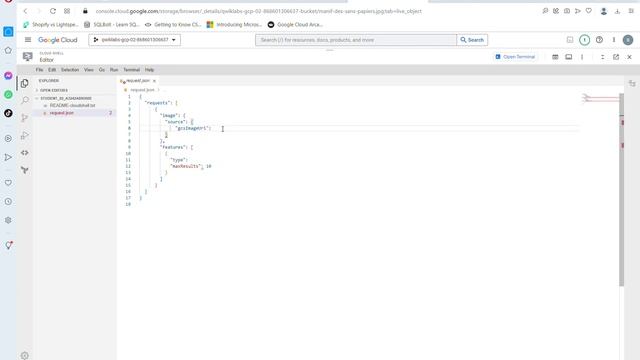The height and width of the screenshot is (360, 640).
Task: Click the editor layout icon above the minimap
Action: coord(632,83)
